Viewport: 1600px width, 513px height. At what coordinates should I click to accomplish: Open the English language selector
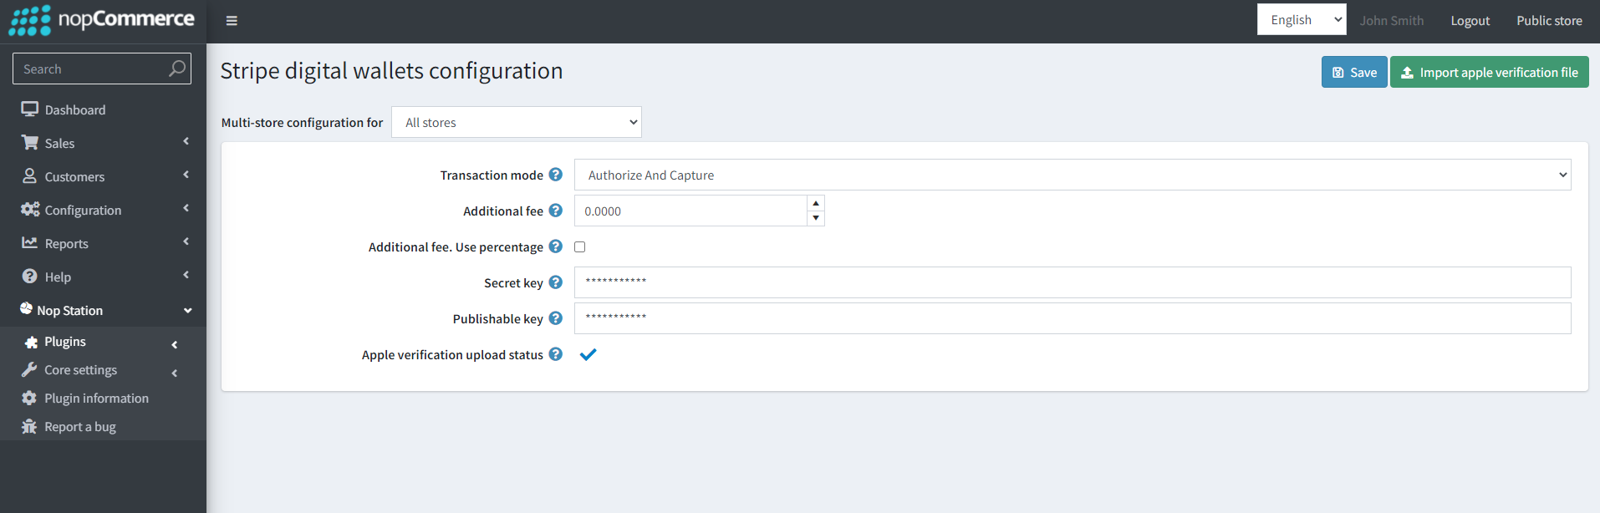coord(1301,20)
